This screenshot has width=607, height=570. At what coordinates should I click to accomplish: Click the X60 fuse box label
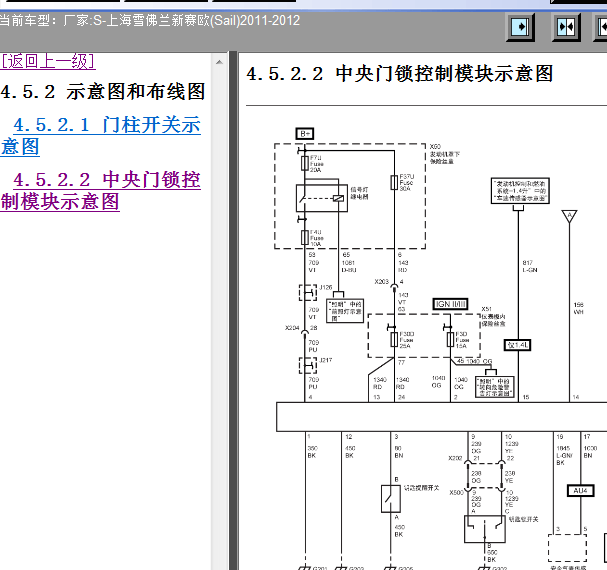[445, 154]
